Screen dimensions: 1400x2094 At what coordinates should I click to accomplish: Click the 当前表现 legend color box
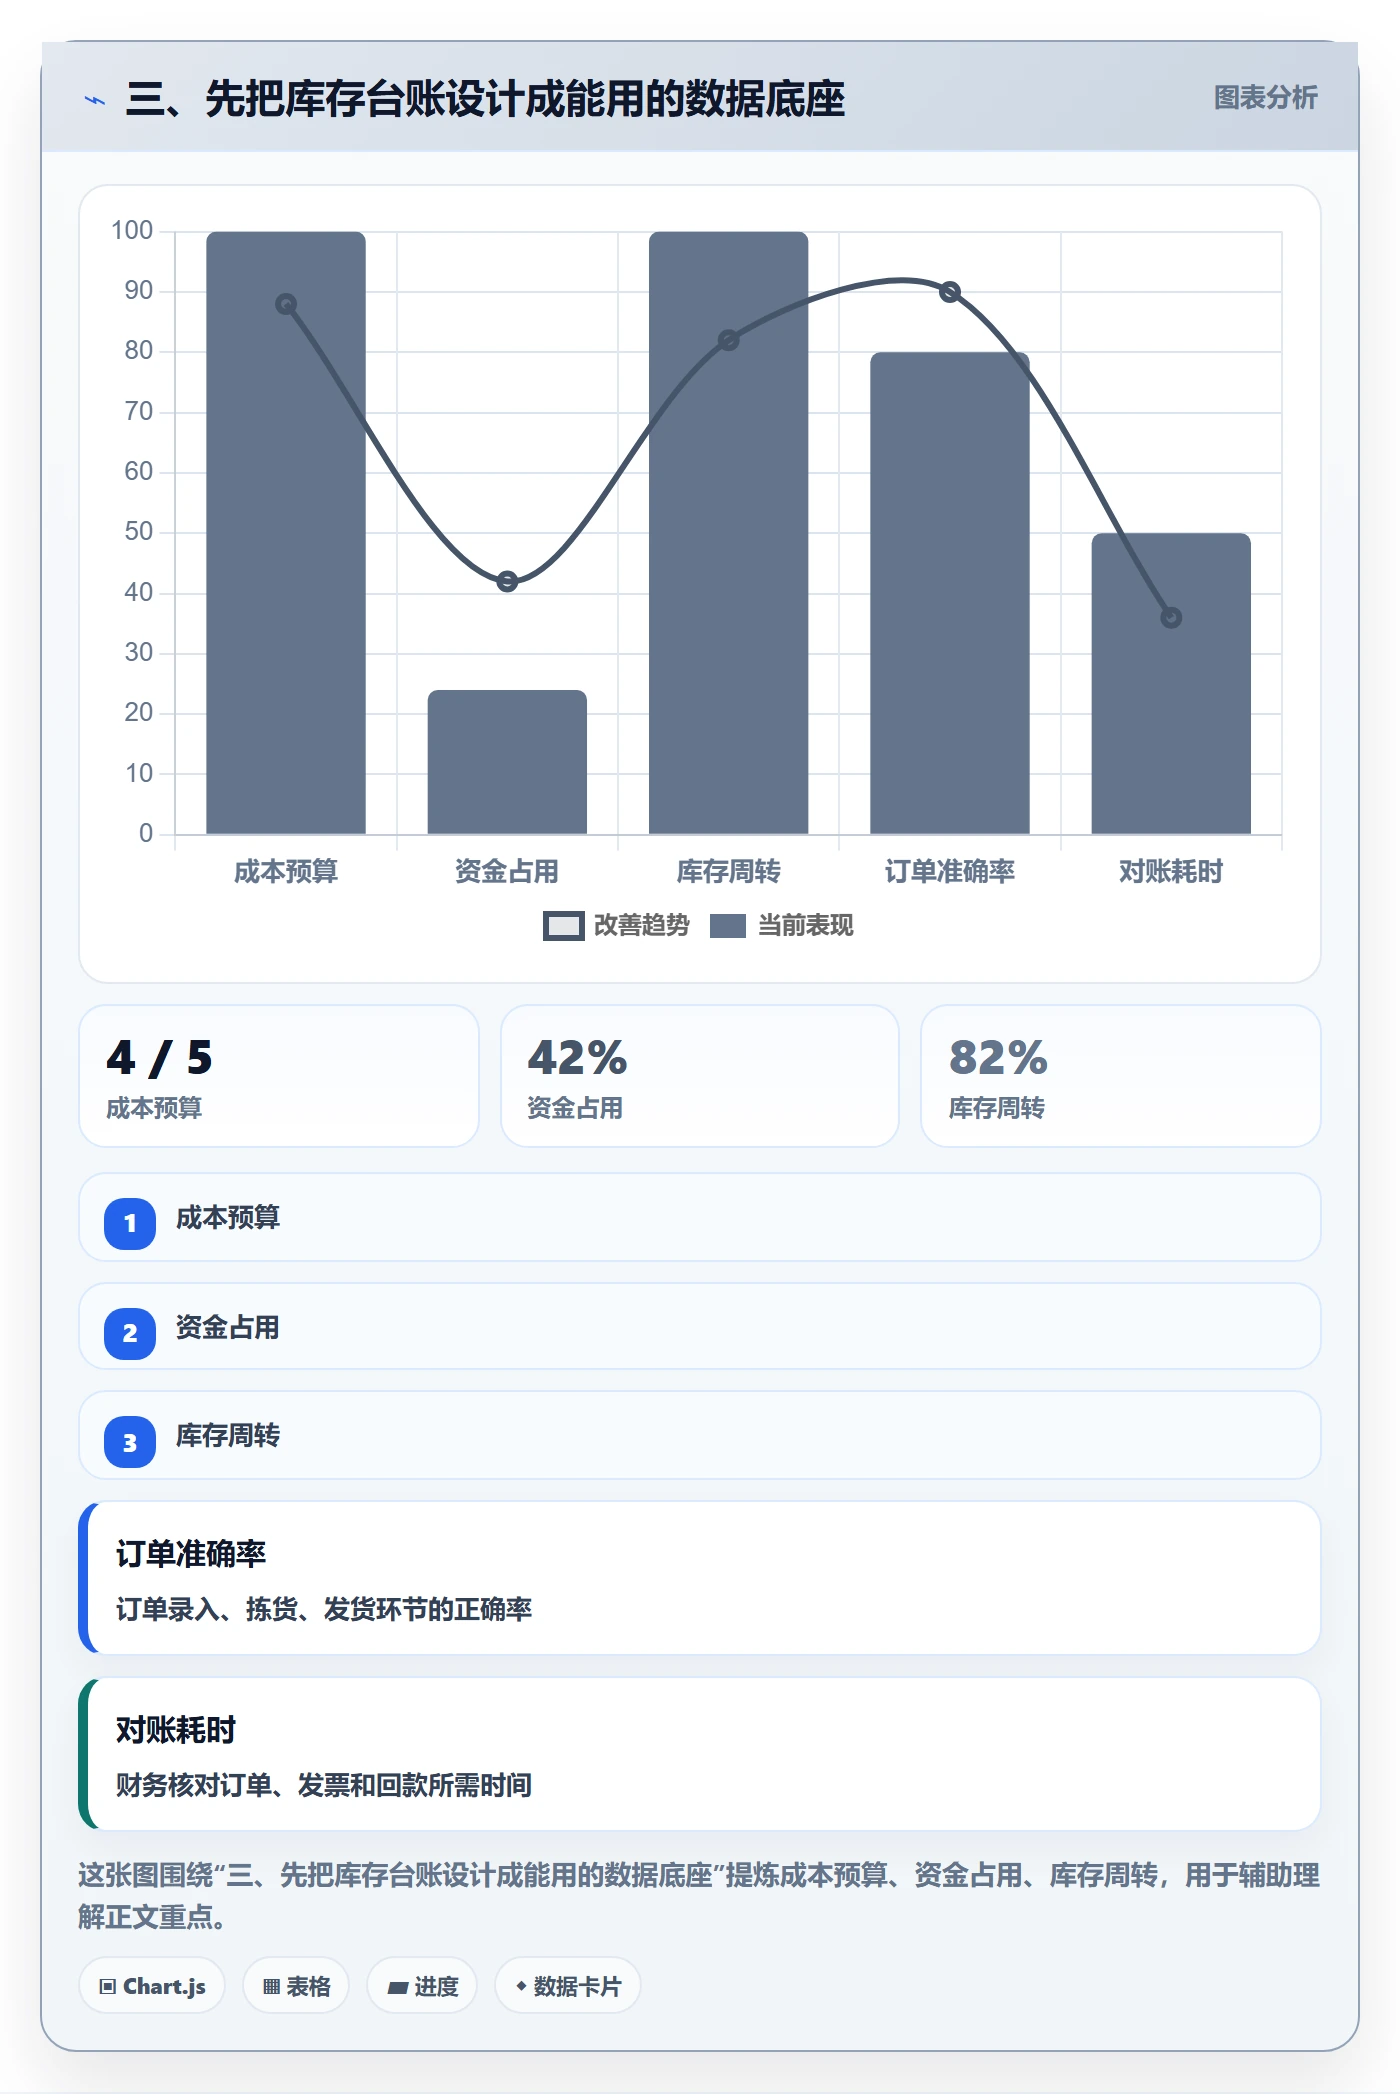tap(728, 926)
